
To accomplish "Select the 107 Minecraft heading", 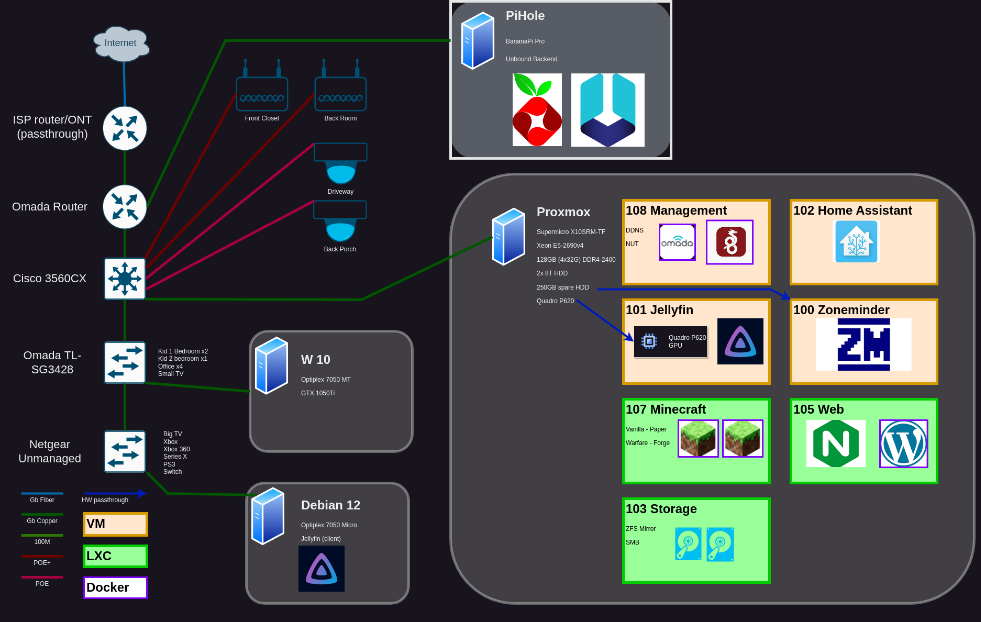I will pos(666,410).
